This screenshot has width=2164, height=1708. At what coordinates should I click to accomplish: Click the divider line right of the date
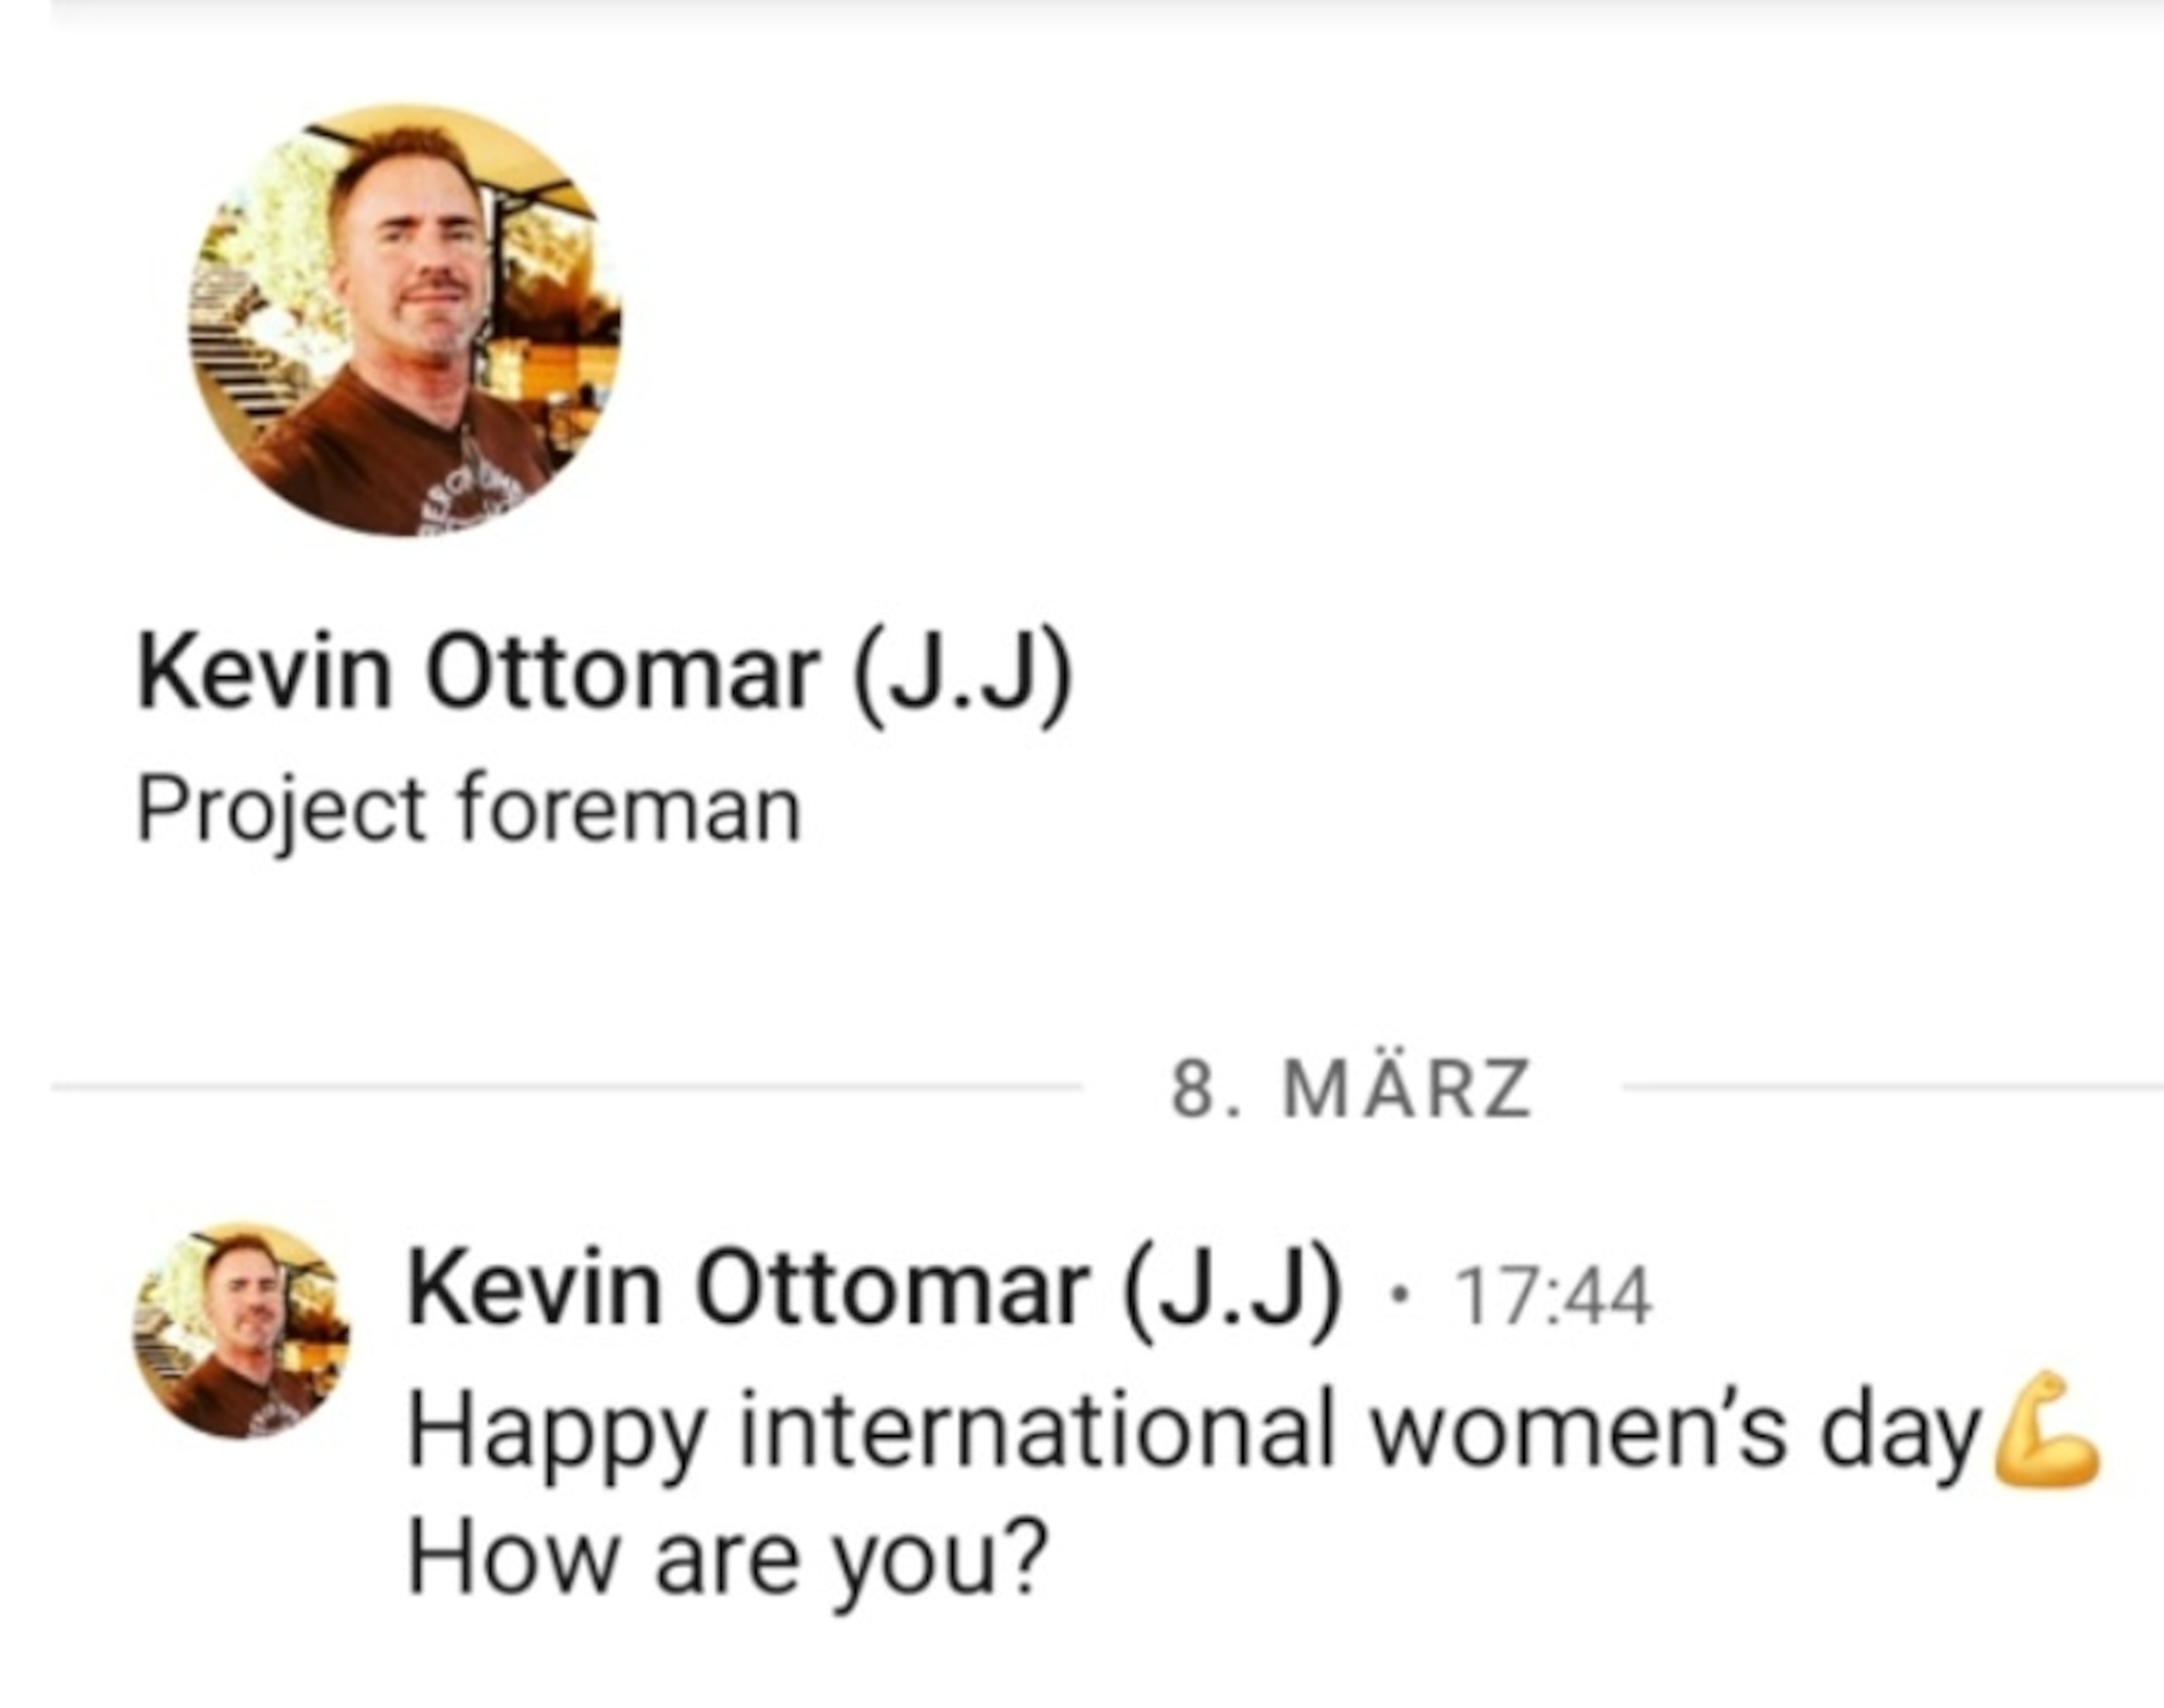coord(1890,1086)
